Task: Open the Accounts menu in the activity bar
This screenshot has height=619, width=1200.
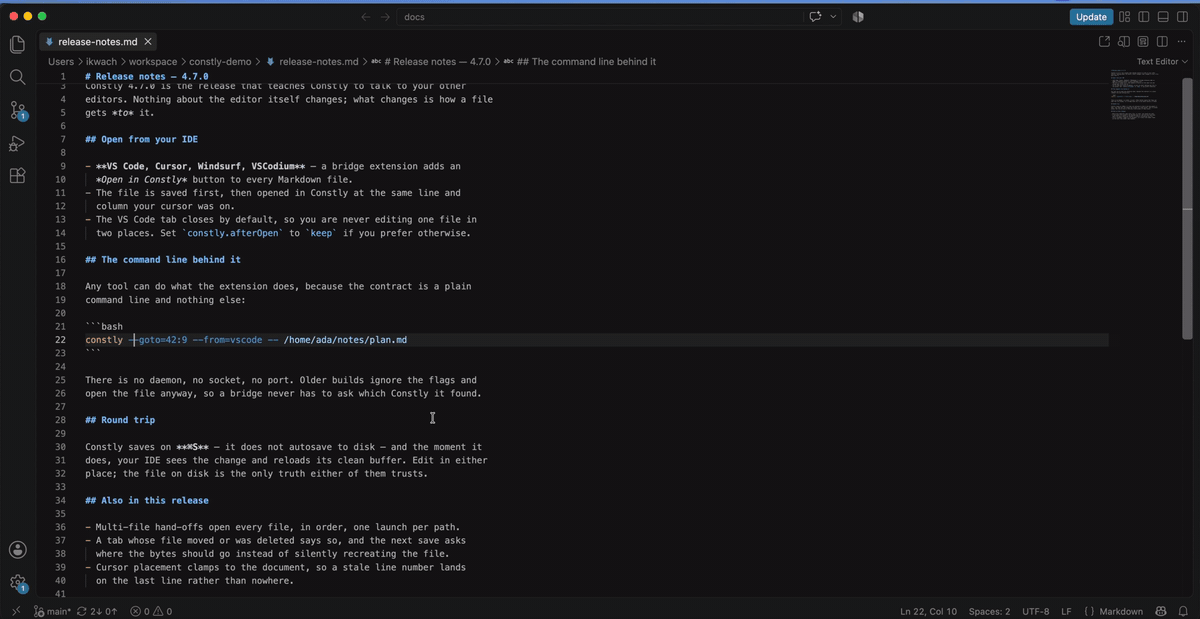Action: [17, 549]
